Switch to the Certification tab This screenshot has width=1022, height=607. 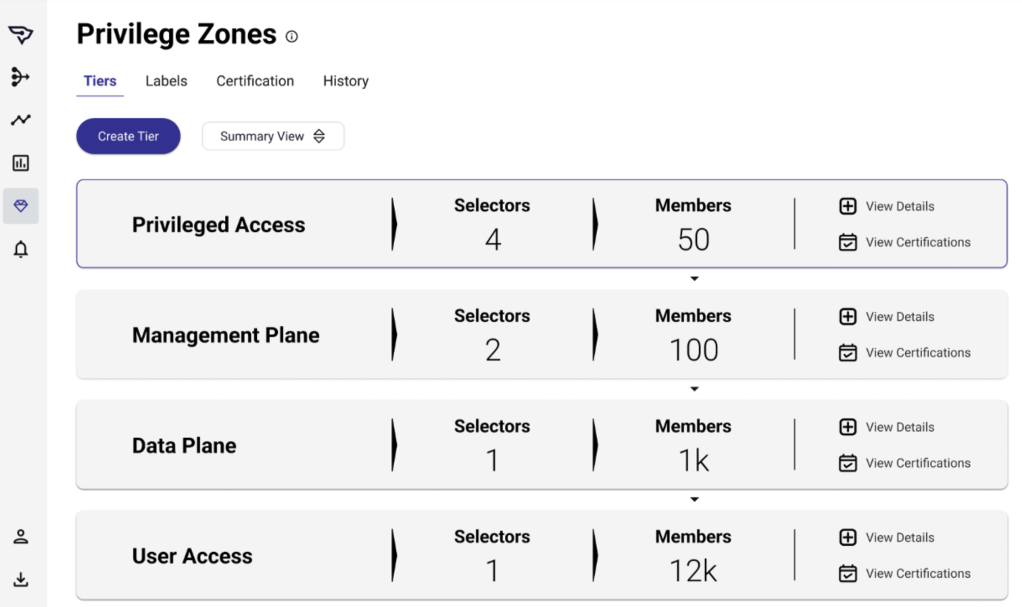255,81
